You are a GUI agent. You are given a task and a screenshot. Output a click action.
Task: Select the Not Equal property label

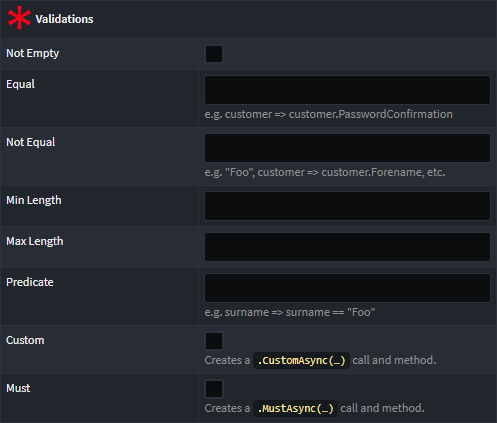[x=31, y=142]
